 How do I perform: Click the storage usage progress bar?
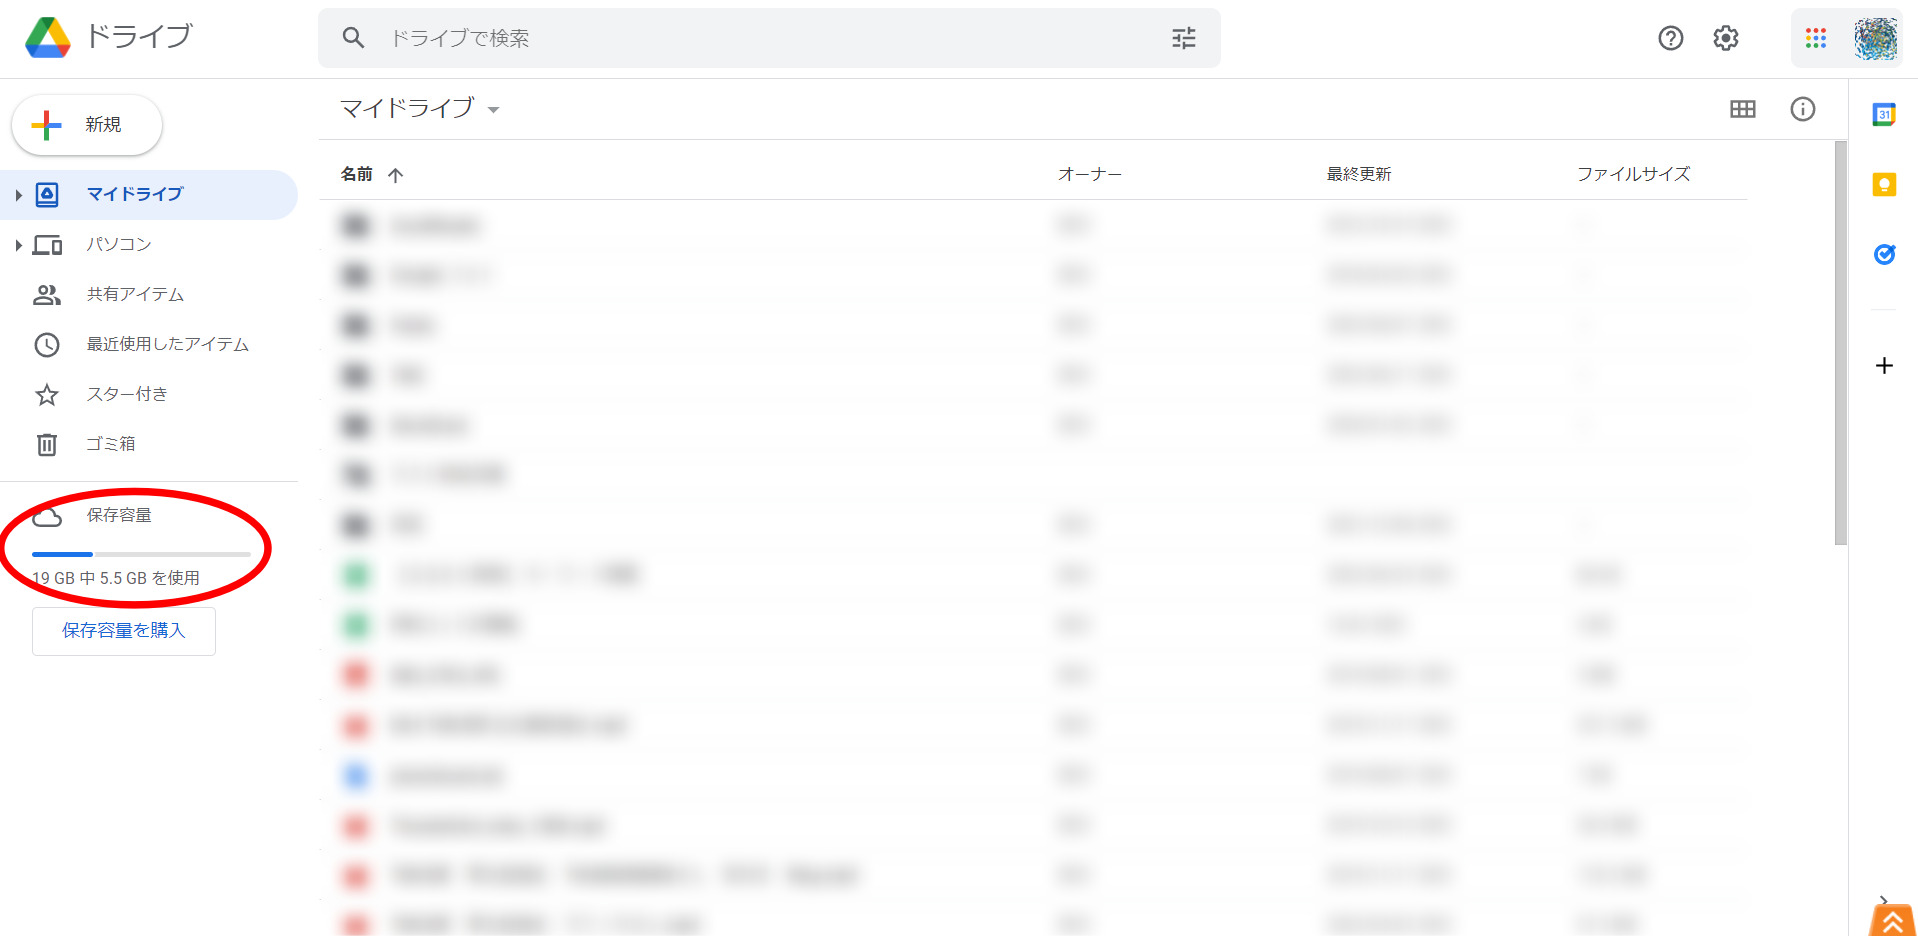(141, 554)
